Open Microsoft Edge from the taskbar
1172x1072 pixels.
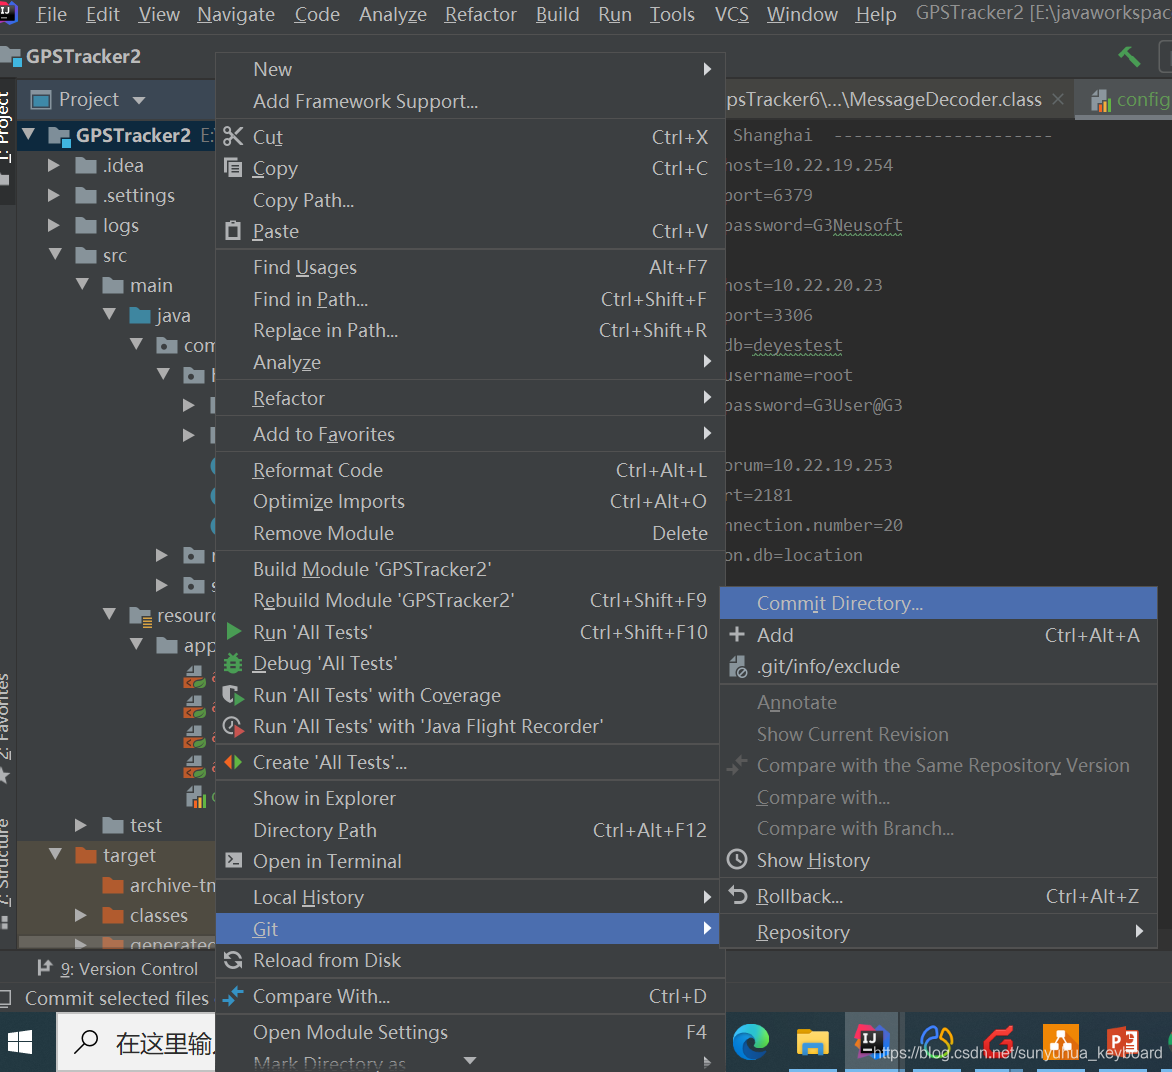[x=750, y=1042]
